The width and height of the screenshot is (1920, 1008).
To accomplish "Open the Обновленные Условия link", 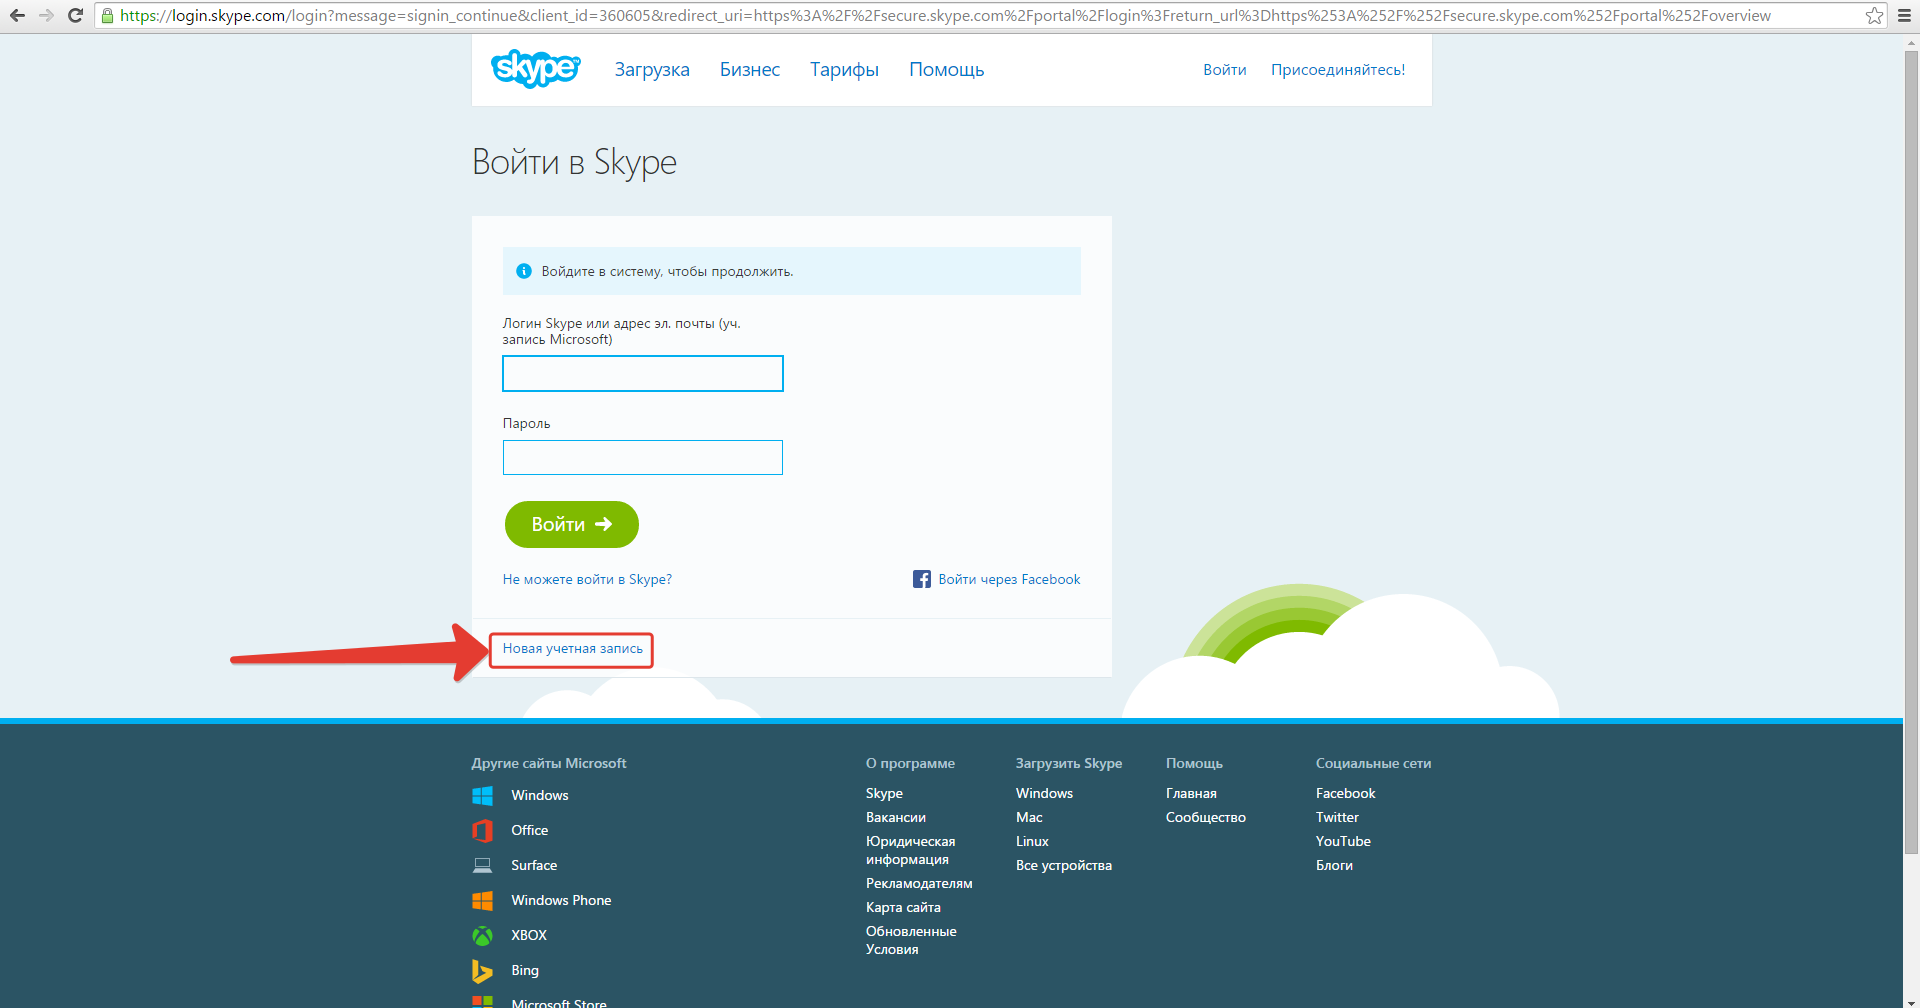I will click(911, 940).
